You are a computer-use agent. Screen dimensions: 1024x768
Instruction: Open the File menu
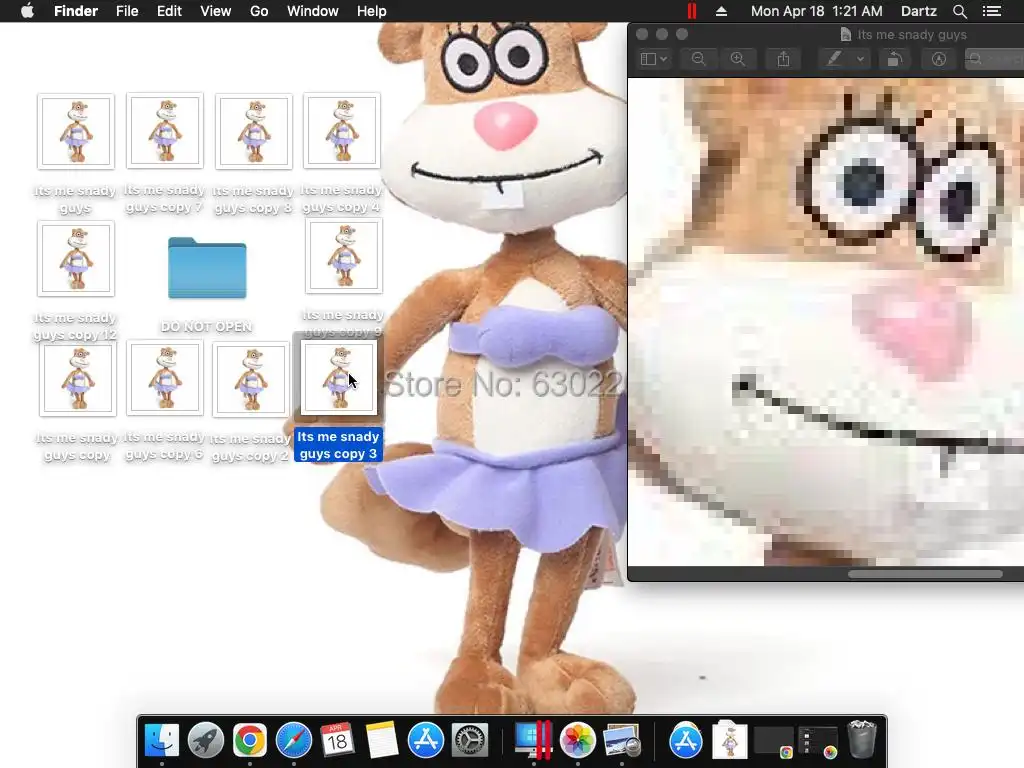[x=127, y=11]
